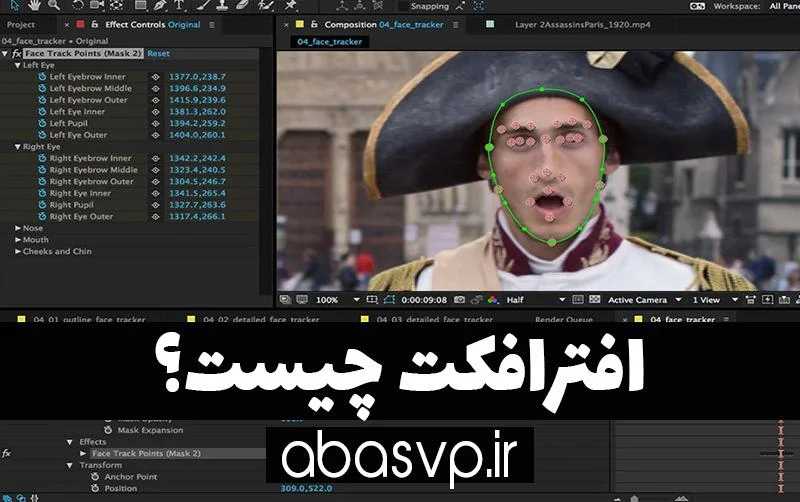Select the Effect Controls Original tab
The image size is (800, 502).
tap(153, 24)
